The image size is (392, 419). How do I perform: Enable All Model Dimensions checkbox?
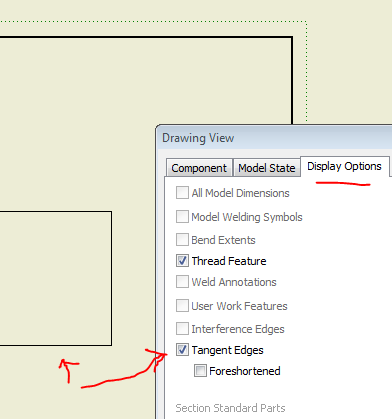pos(182,193)
